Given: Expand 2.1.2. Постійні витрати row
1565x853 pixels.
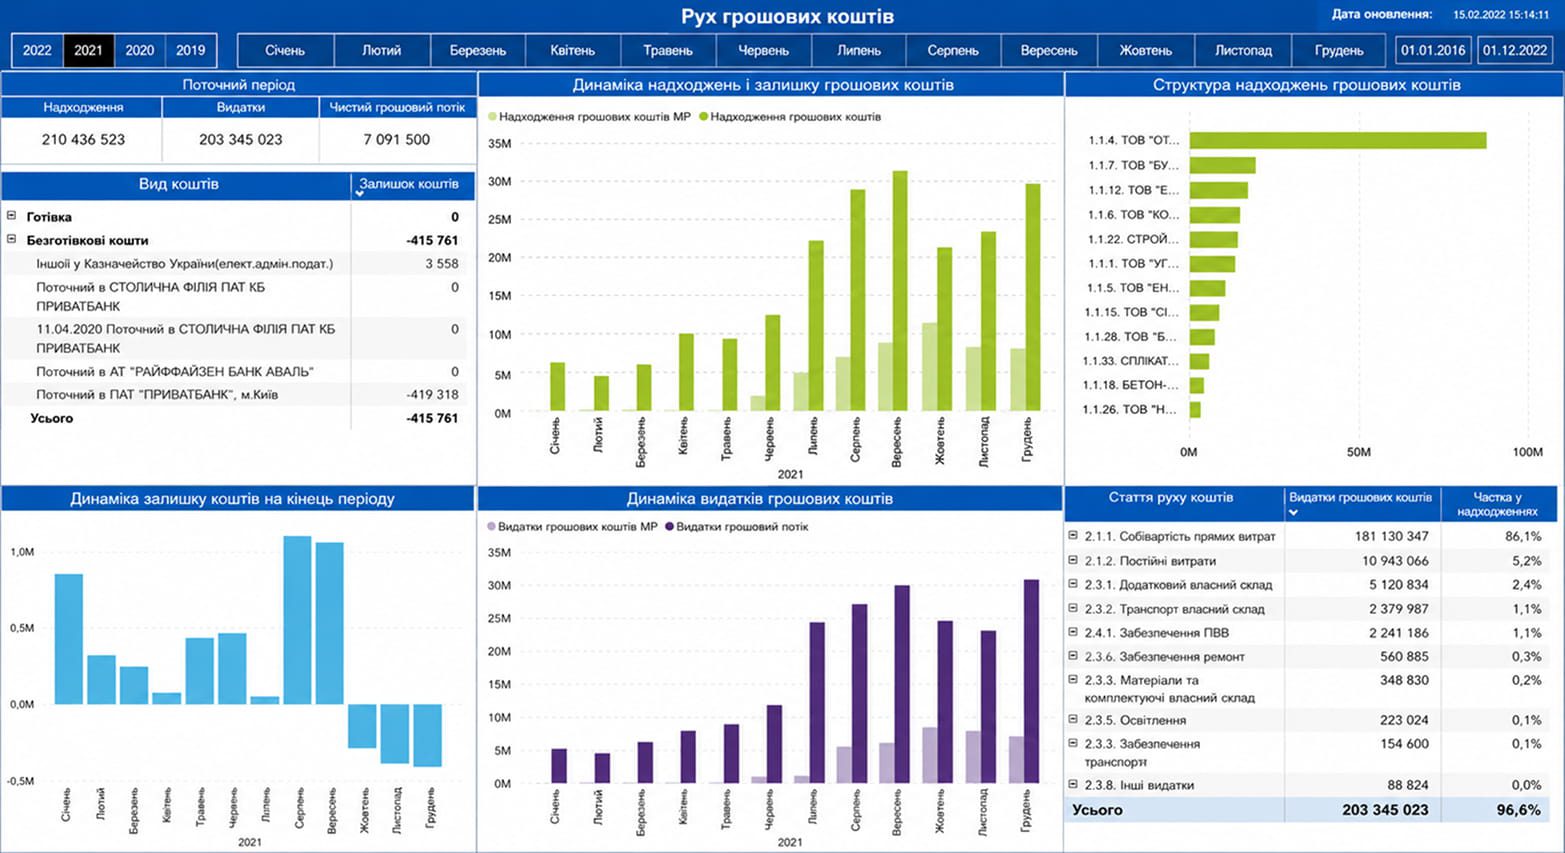Looking at the screenshot, I should [1073, 560].
